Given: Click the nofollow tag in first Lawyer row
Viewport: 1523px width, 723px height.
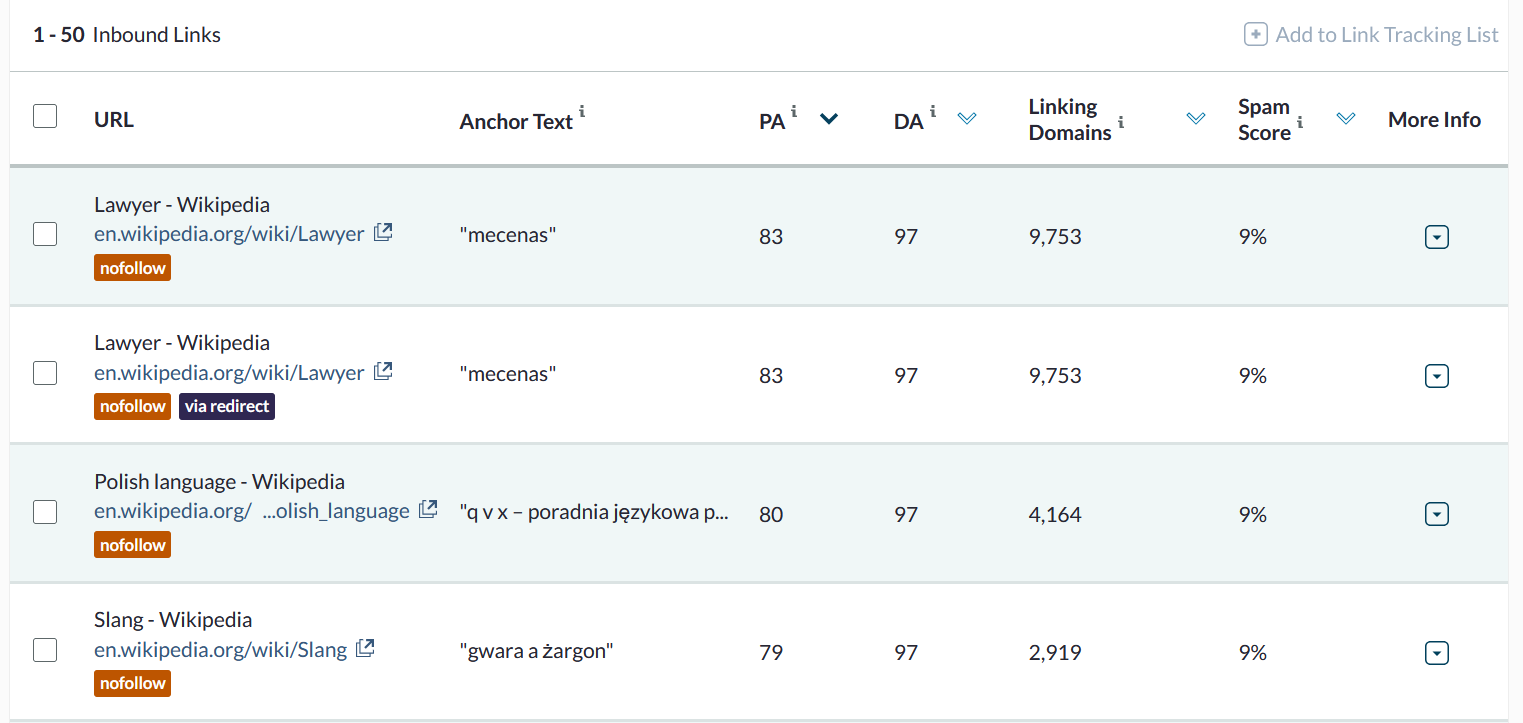Looking at the screenshot, I should tap(132, 268).
